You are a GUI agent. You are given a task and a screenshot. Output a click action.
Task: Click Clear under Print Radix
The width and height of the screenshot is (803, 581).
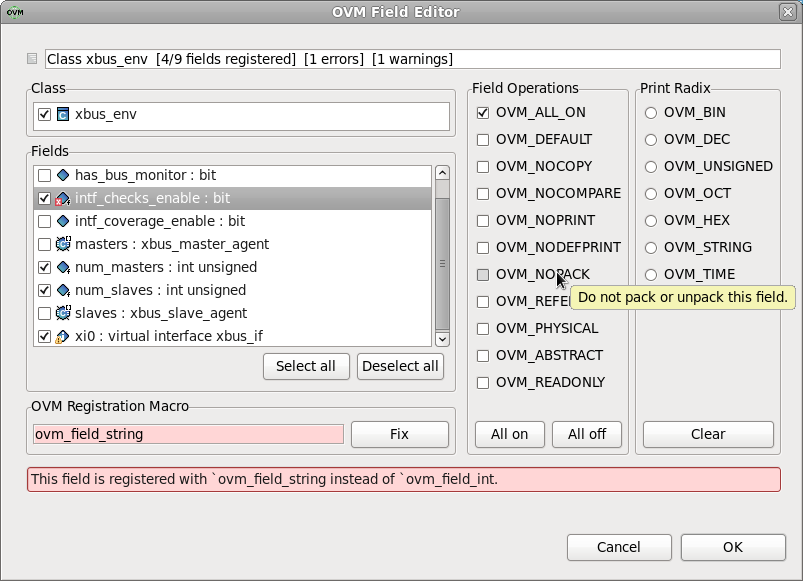[x=707, y=434]
